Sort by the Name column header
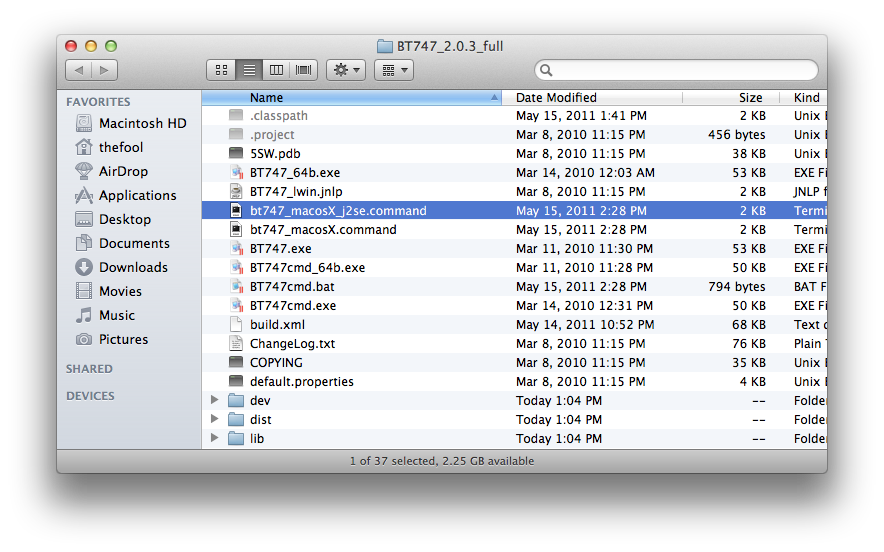 (350, 98)
